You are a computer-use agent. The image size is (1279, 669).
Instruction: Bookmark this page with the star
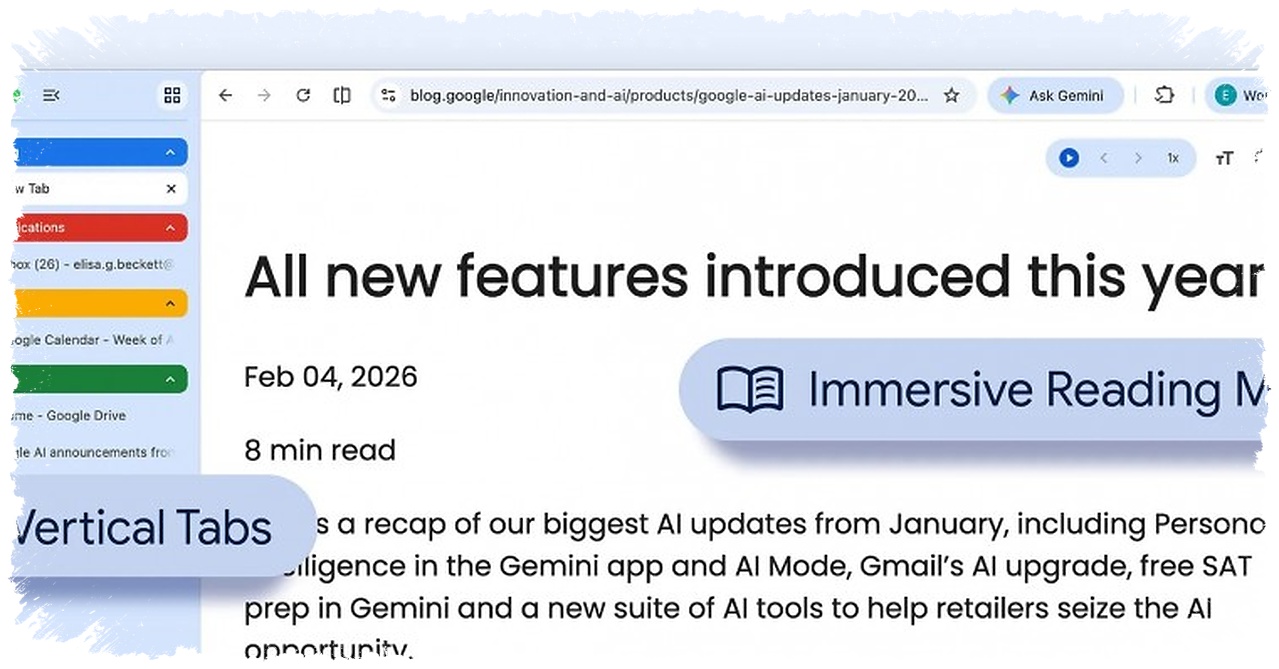[x=951, y=96]
